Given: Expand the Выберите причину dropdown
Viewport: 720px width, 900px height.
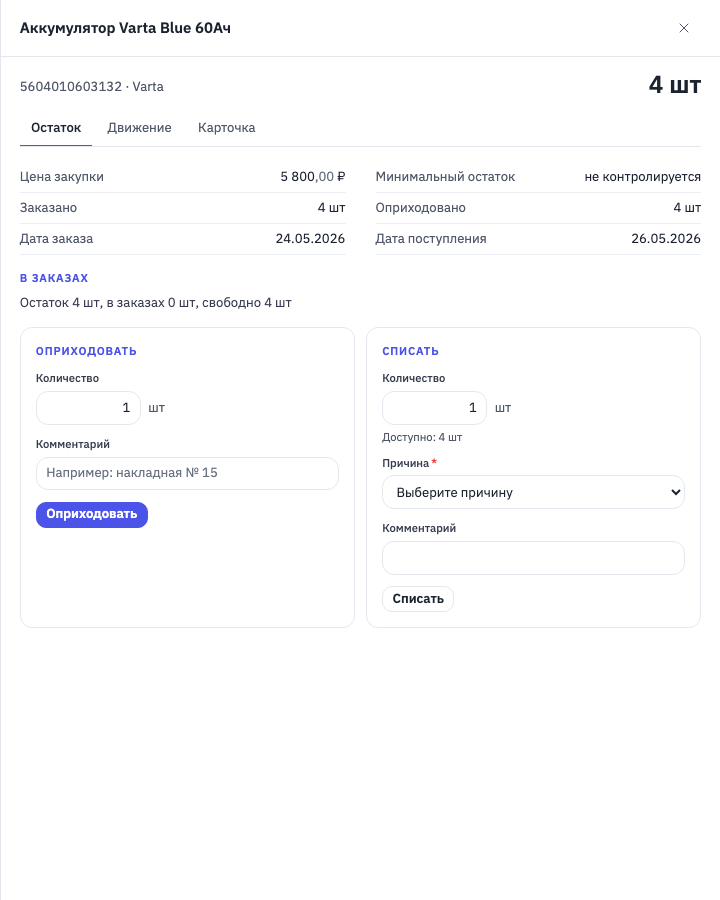Looking at the screenshot, I should pyautogui.click(x=533, y=492).
